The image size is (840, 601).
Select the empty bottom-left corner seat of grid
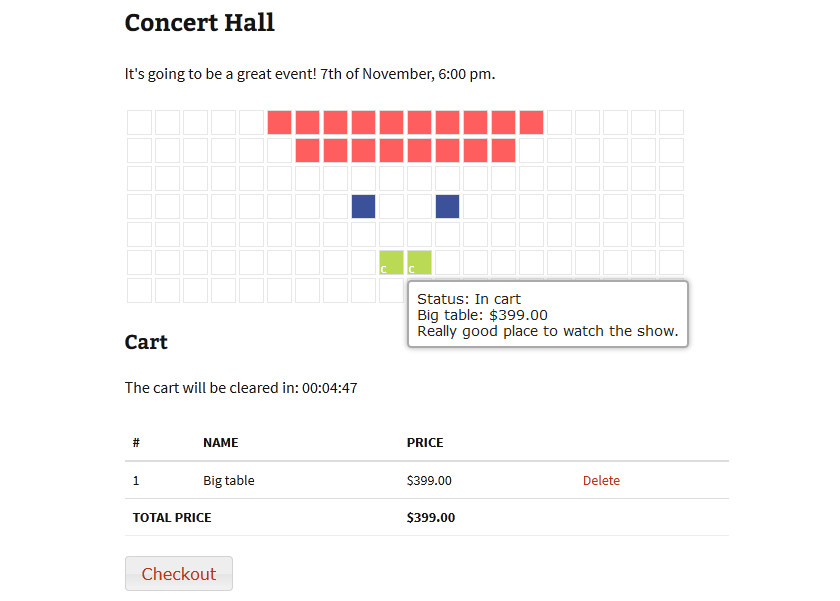[139, 290]
